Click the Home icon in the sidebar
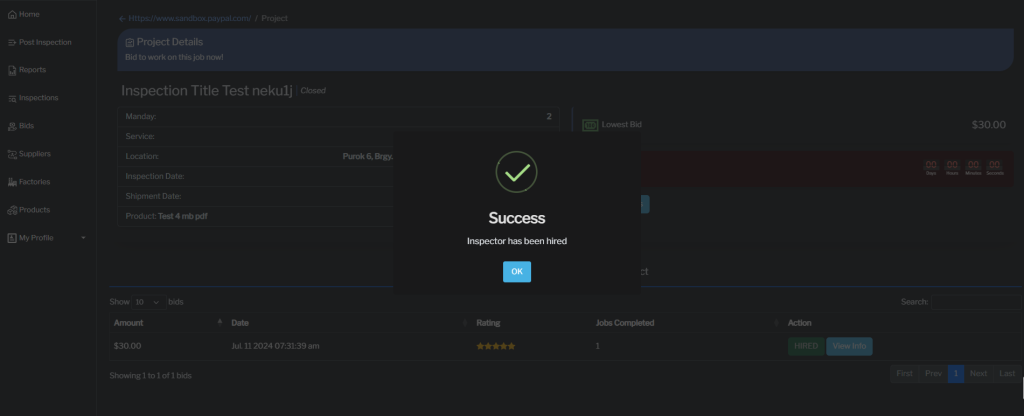This screenshot has width=1024, height=416. click(x=12, y=14)
